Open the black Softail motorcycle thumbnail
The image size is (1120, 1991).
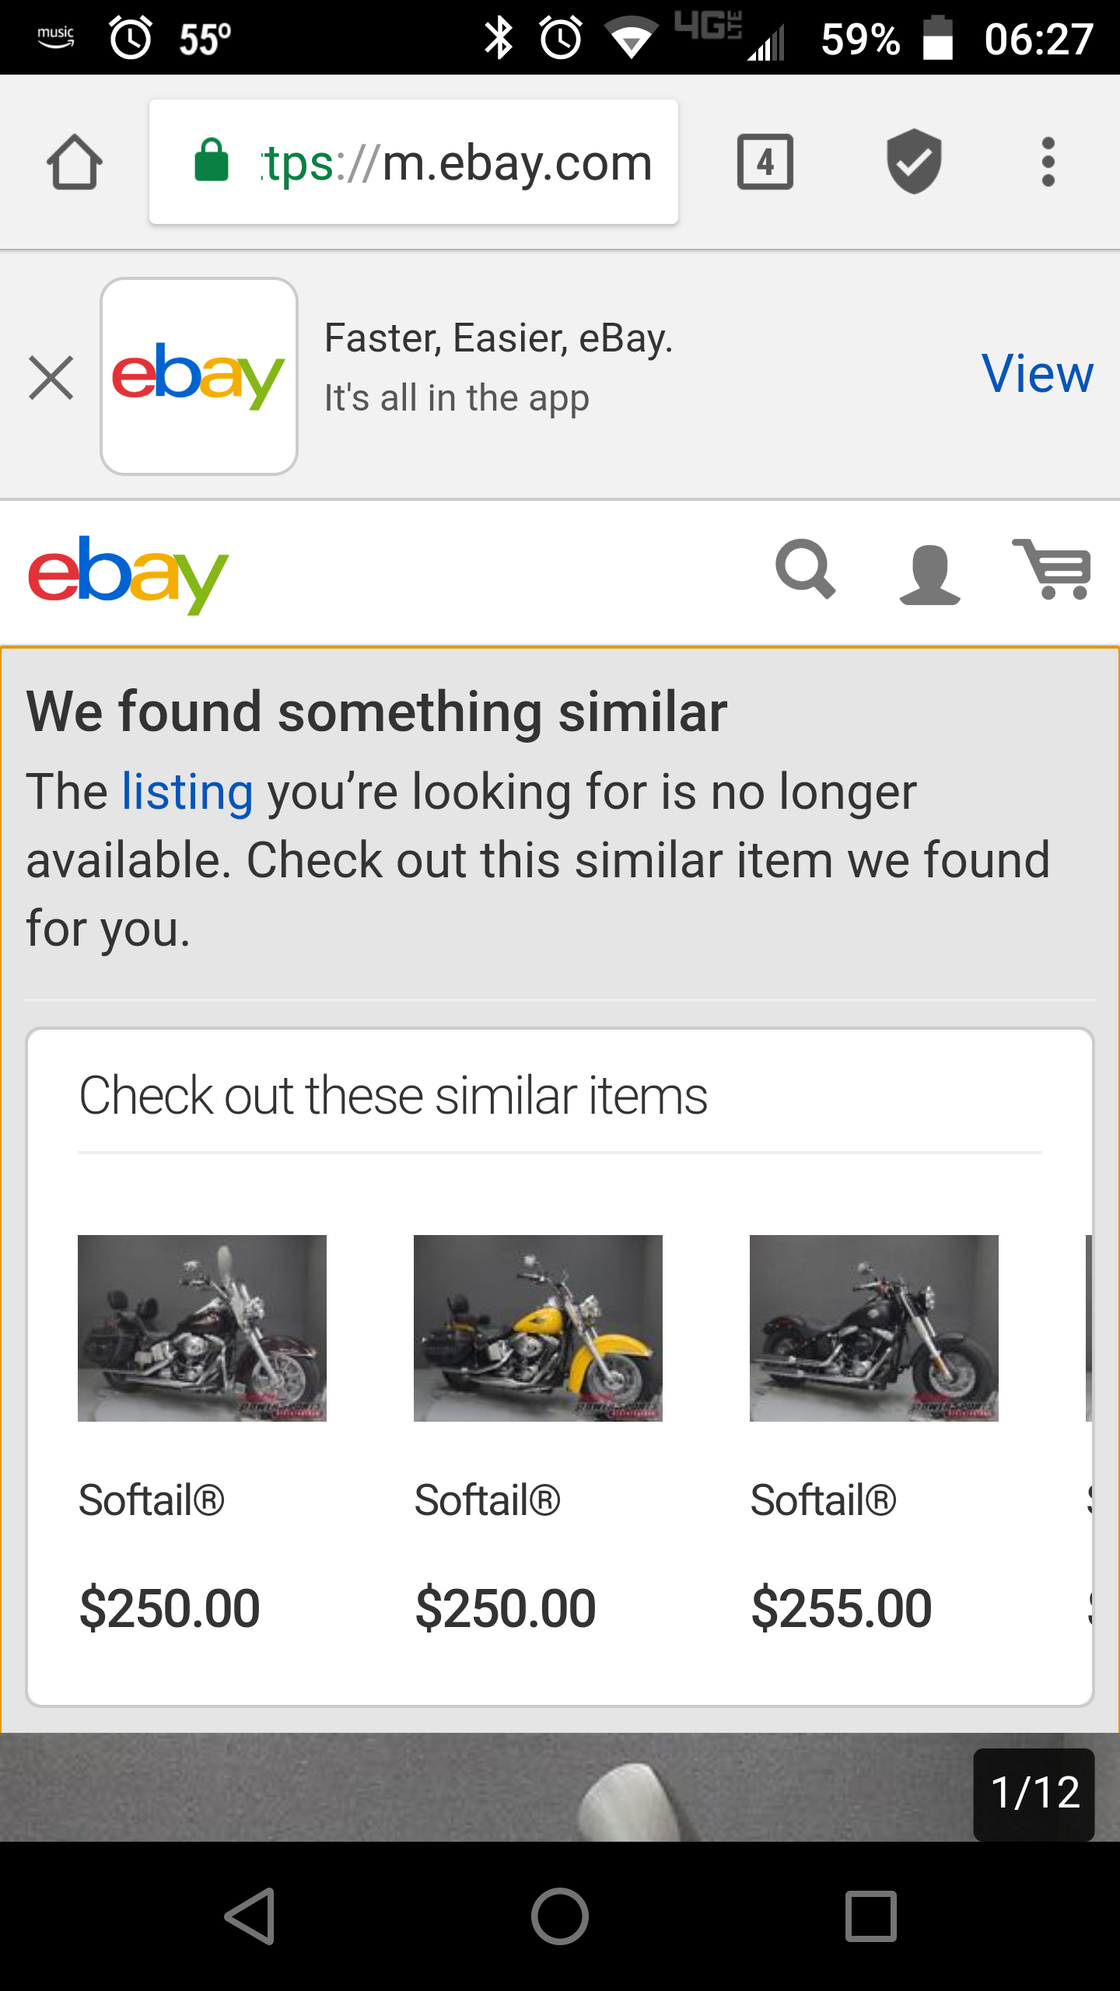[x=874, y=1328]
